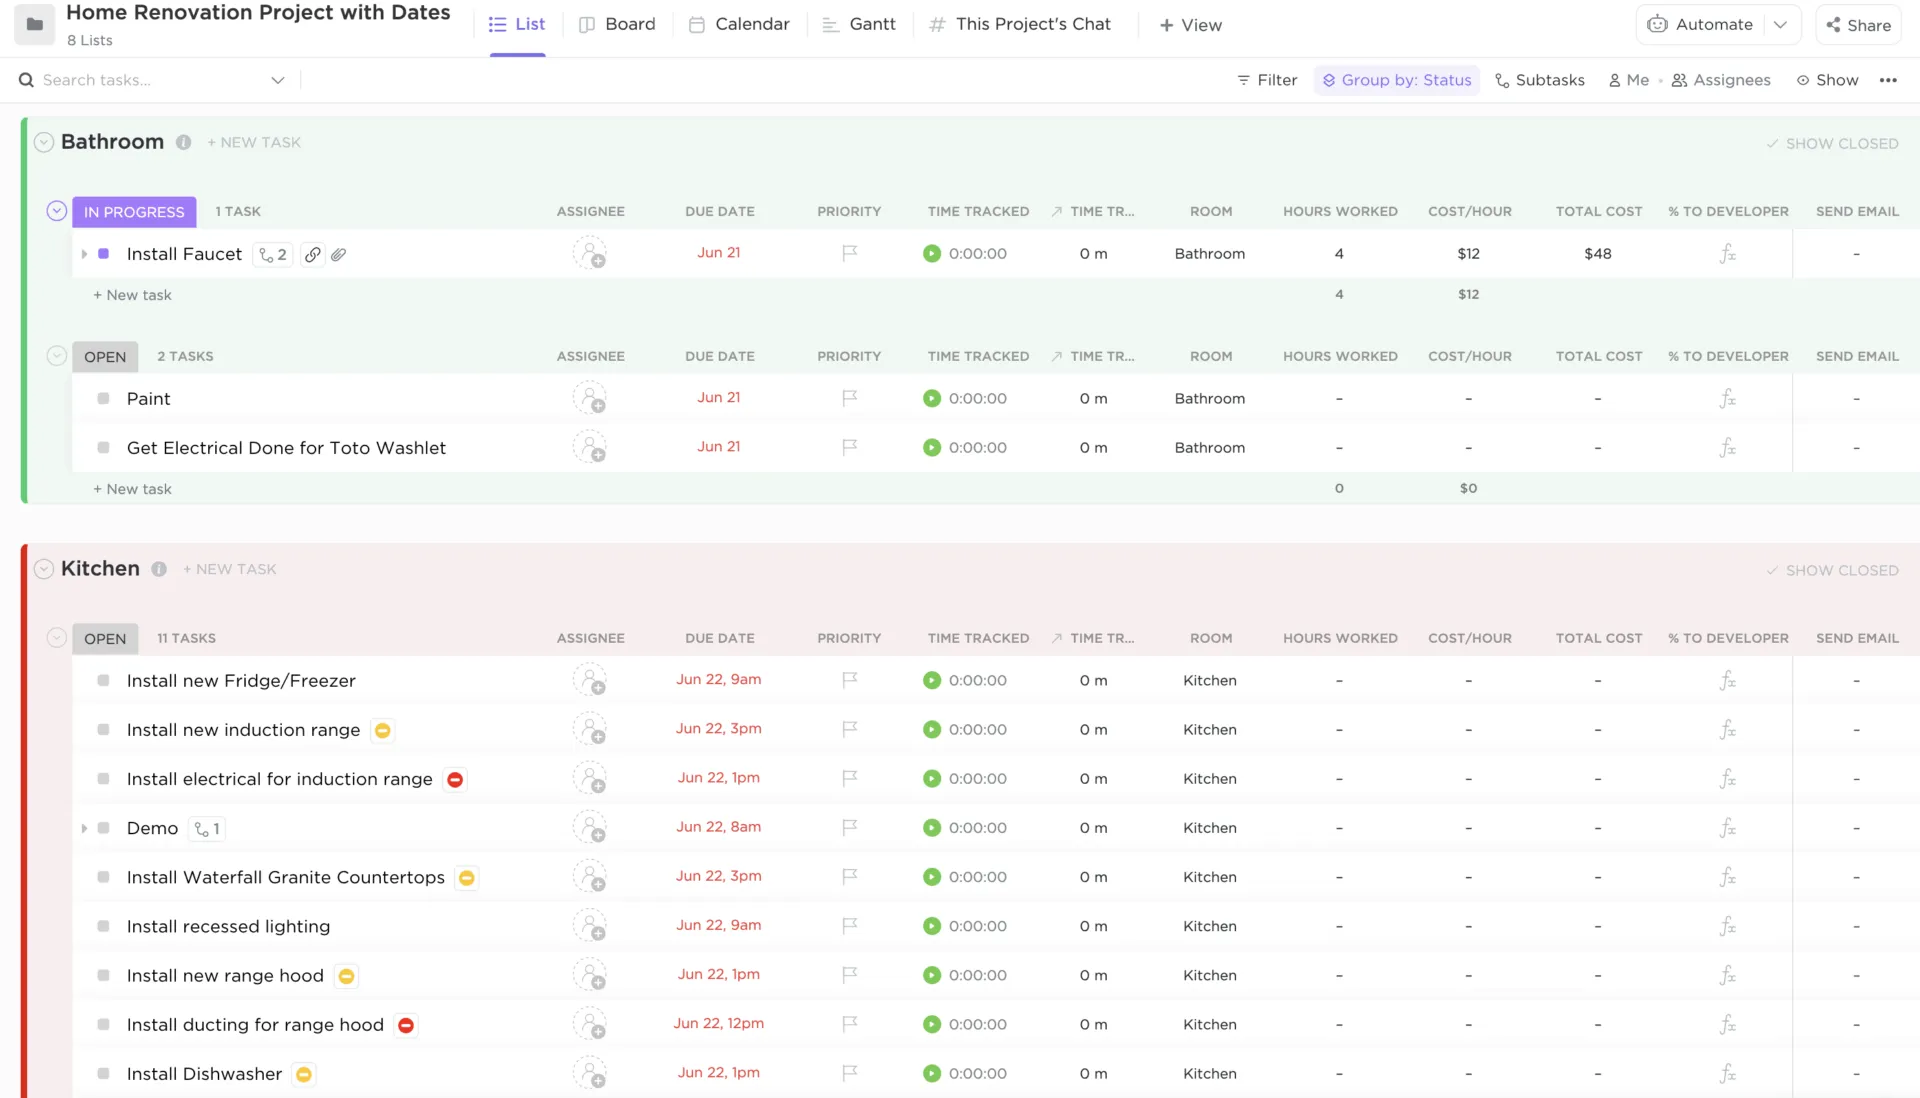1920x1098 pixels.
Task: Click Group by: Status button
Action: [1396, 80]
